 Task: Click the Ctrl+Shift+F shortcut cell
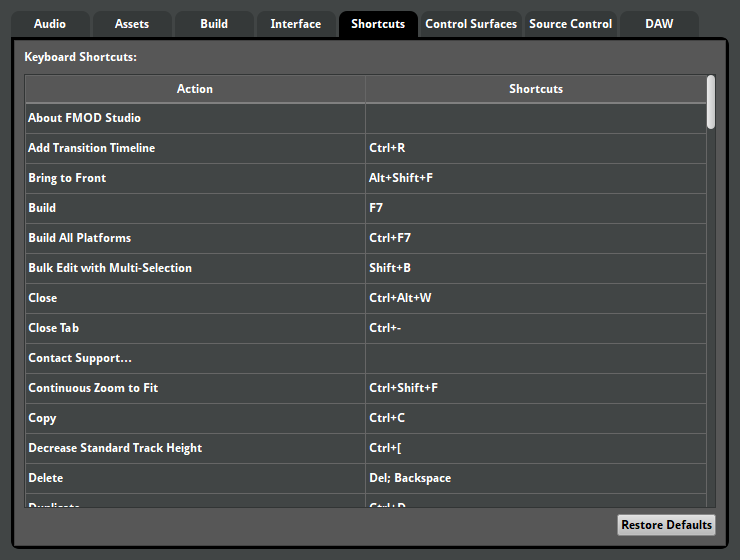coord(536,388)
